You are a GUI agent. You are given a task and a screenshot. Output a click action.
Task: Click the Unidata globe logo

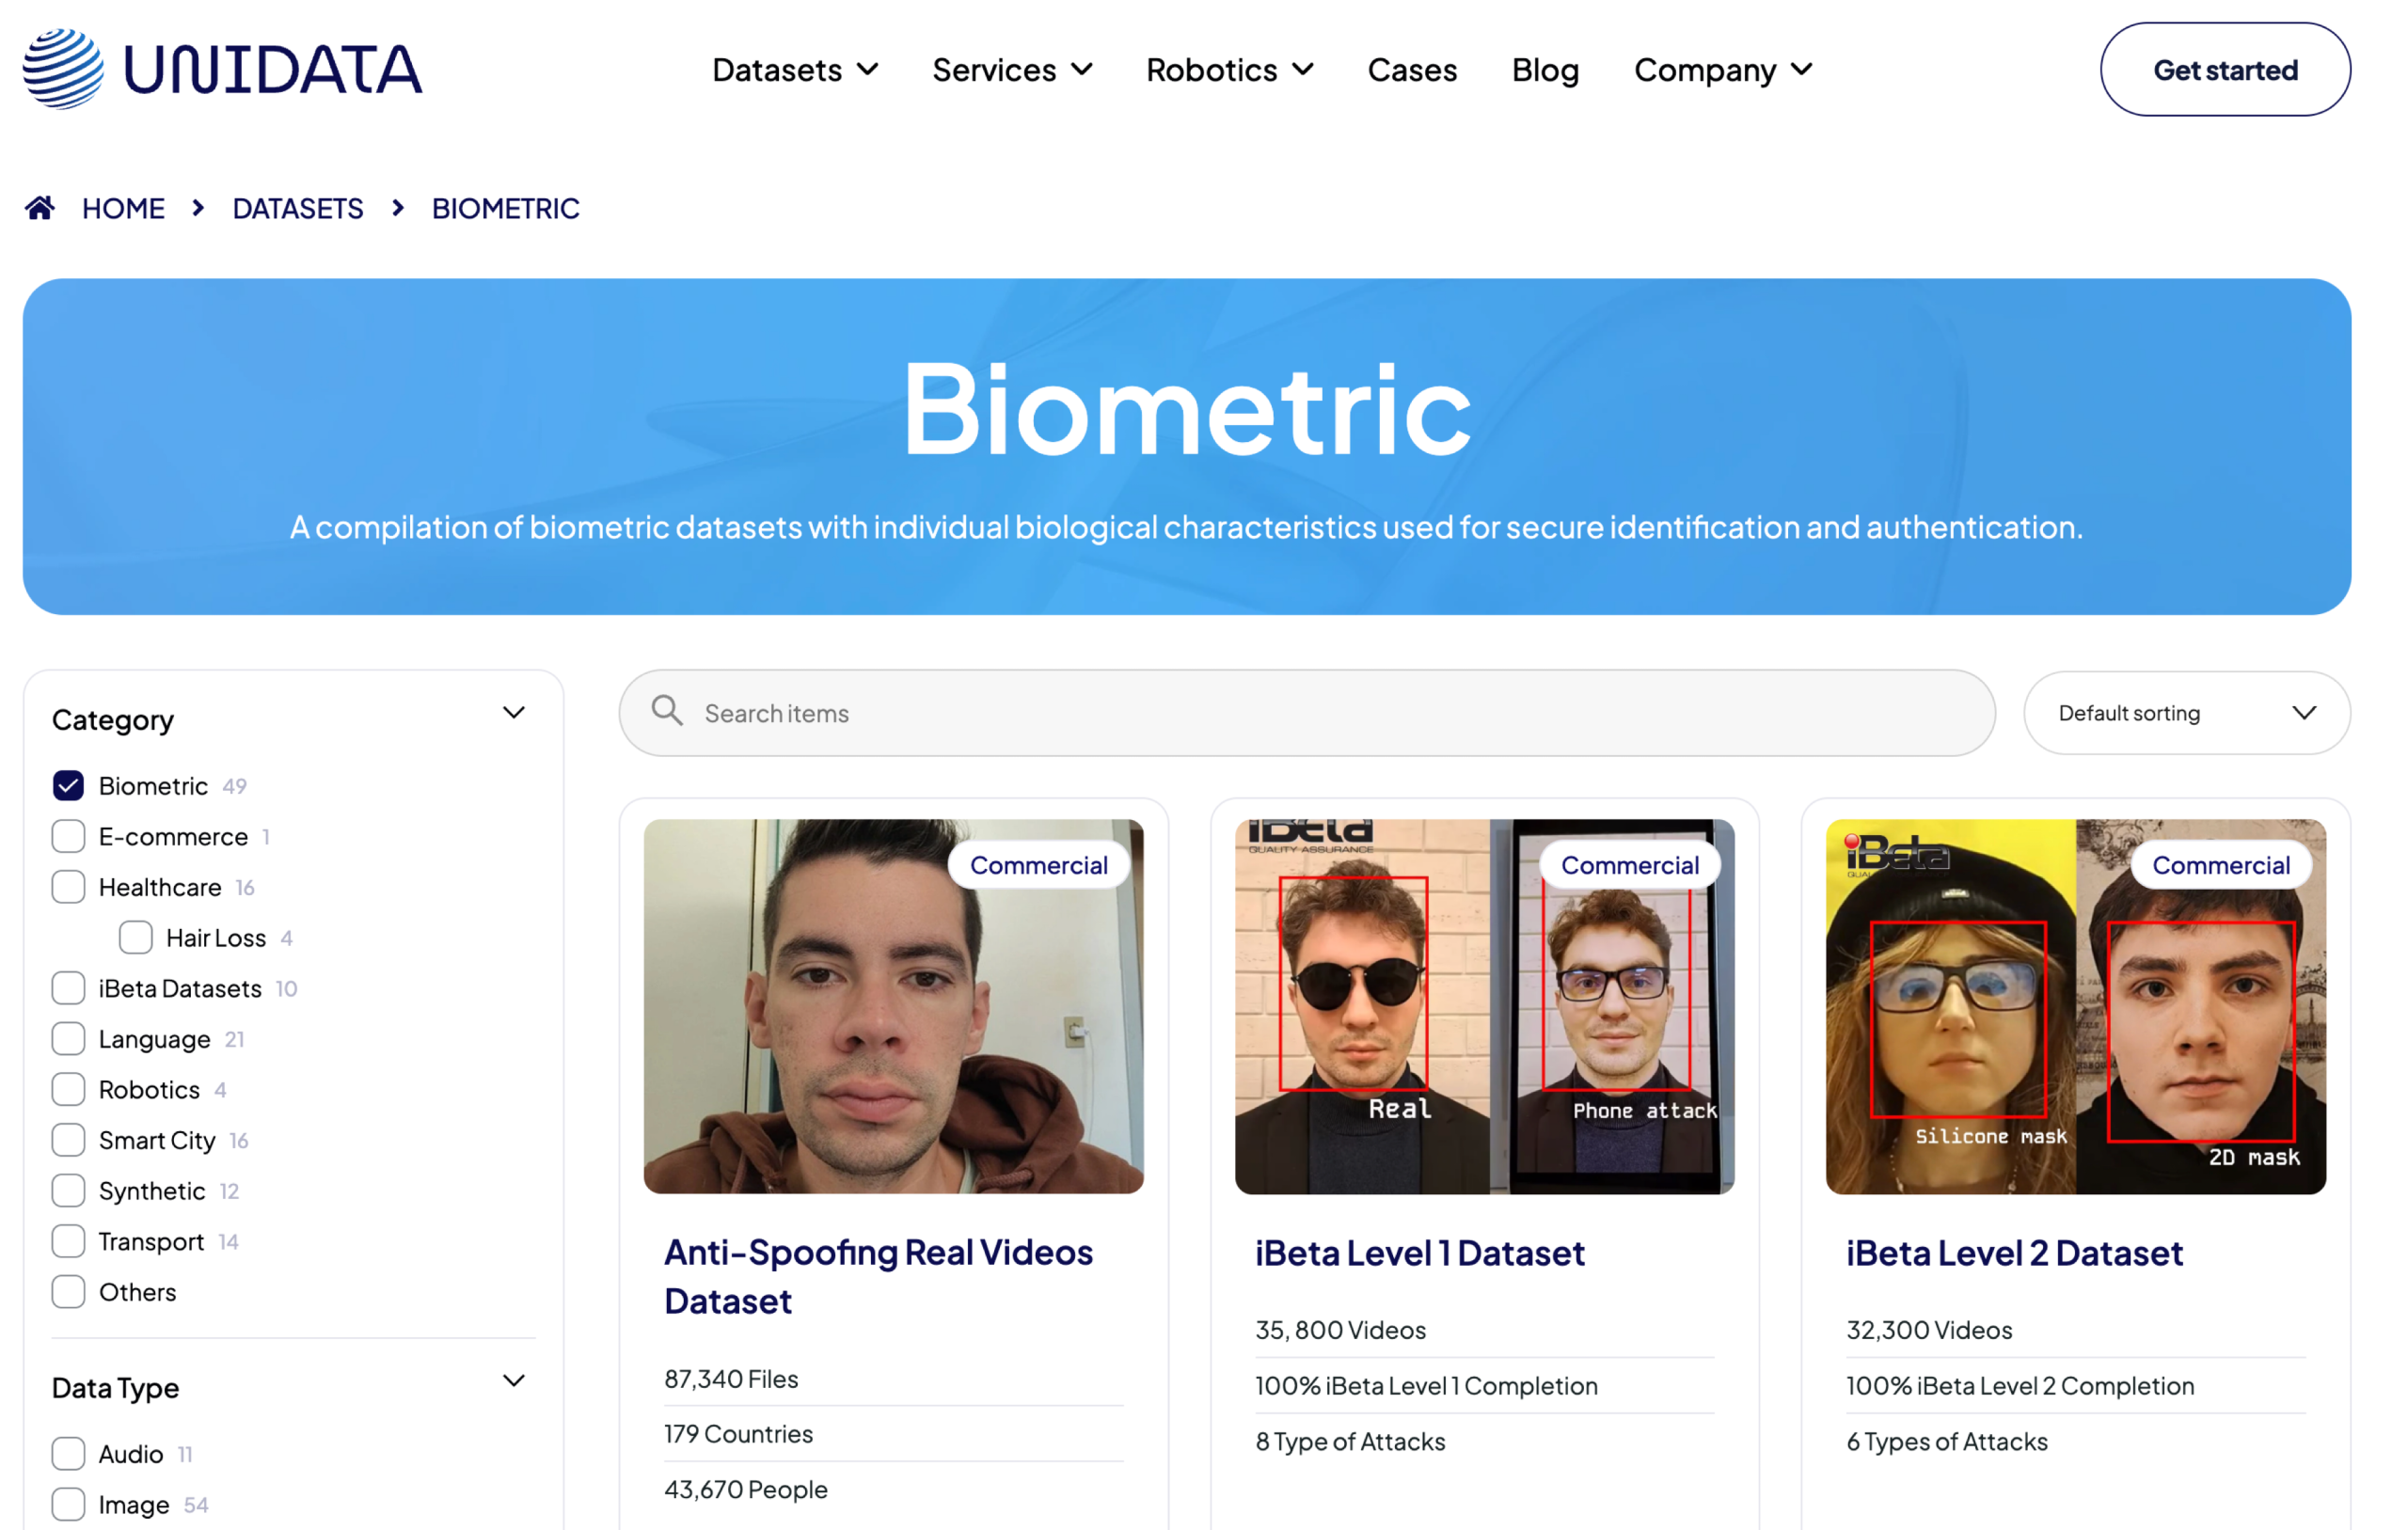pyautogui.click(x=62, y=69)
